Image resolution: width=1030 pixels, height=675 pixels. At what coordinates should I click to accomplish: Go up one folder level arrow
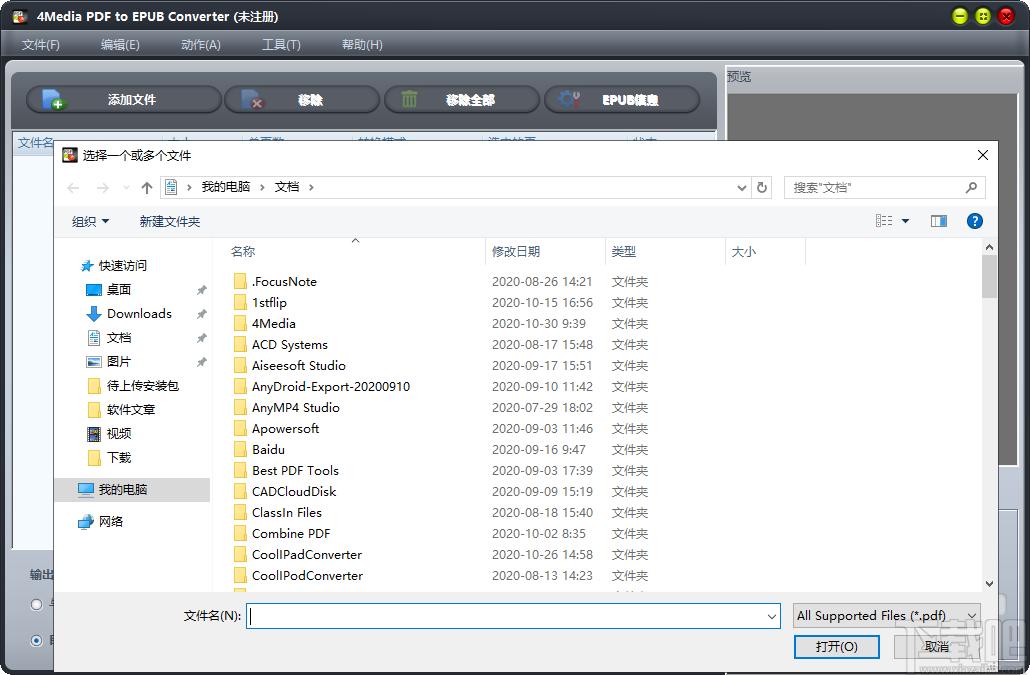[146, 188]
